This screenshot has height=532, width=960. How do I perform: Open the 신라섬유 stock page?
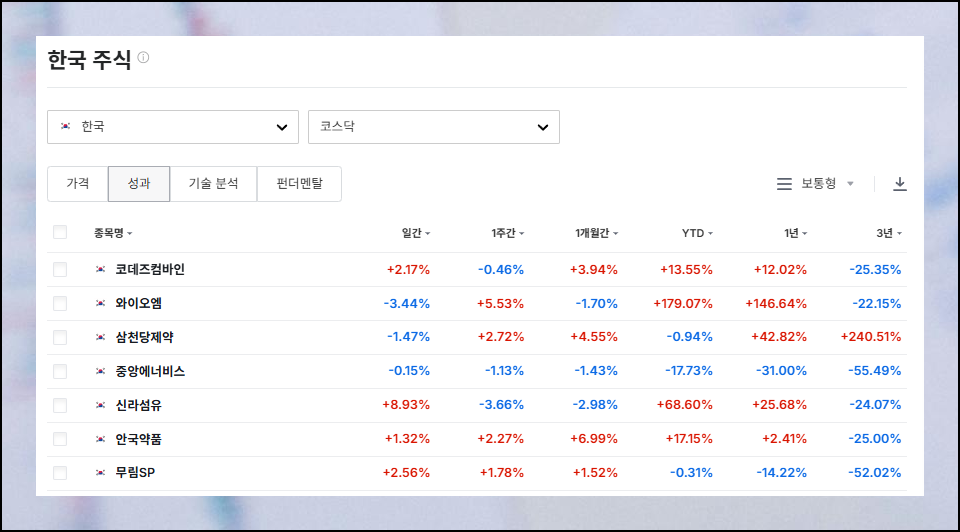(138, 405)
